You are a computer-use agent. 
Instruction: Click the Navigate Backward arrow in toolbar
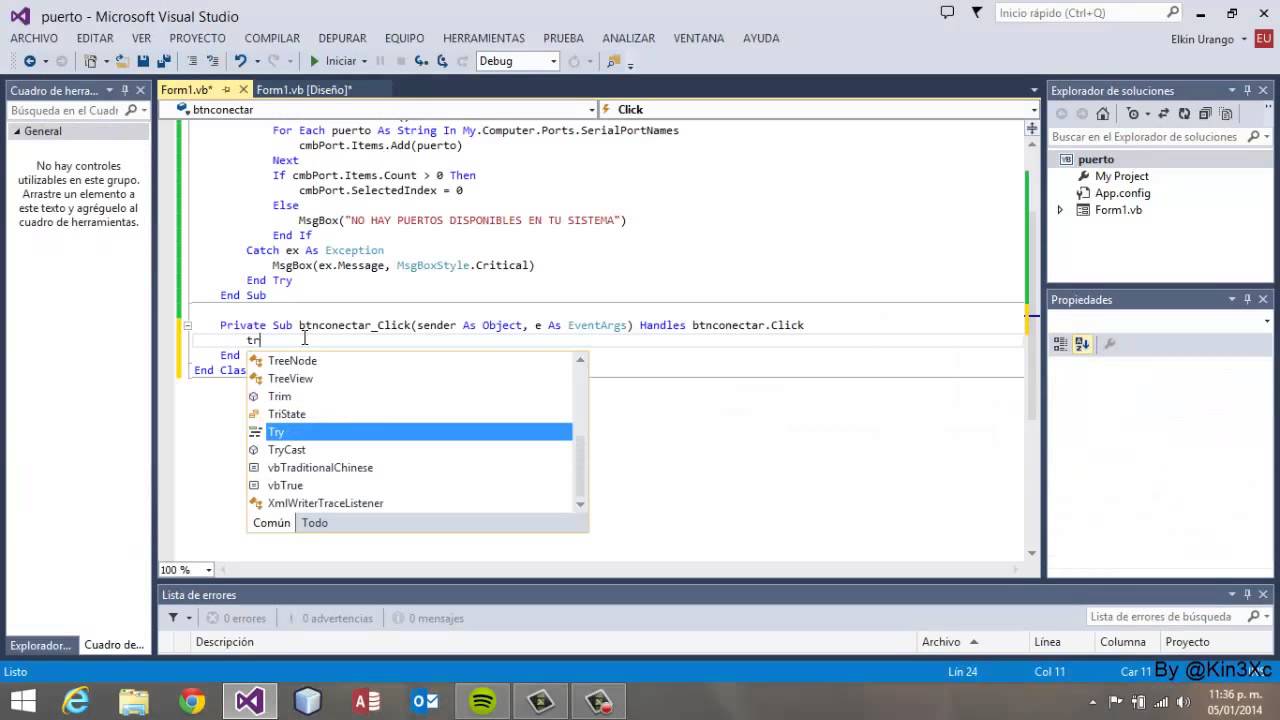click(x=30, y=61)
